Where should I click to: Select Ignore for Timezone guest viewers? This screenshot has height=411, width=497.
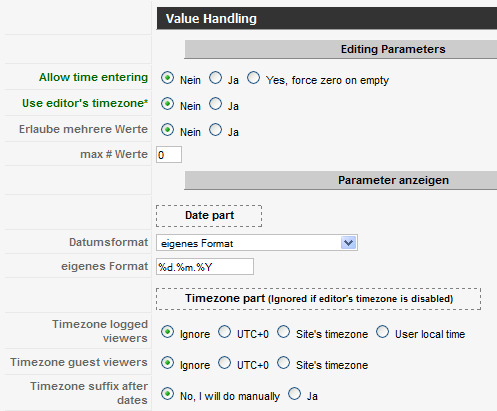[167, 363]
